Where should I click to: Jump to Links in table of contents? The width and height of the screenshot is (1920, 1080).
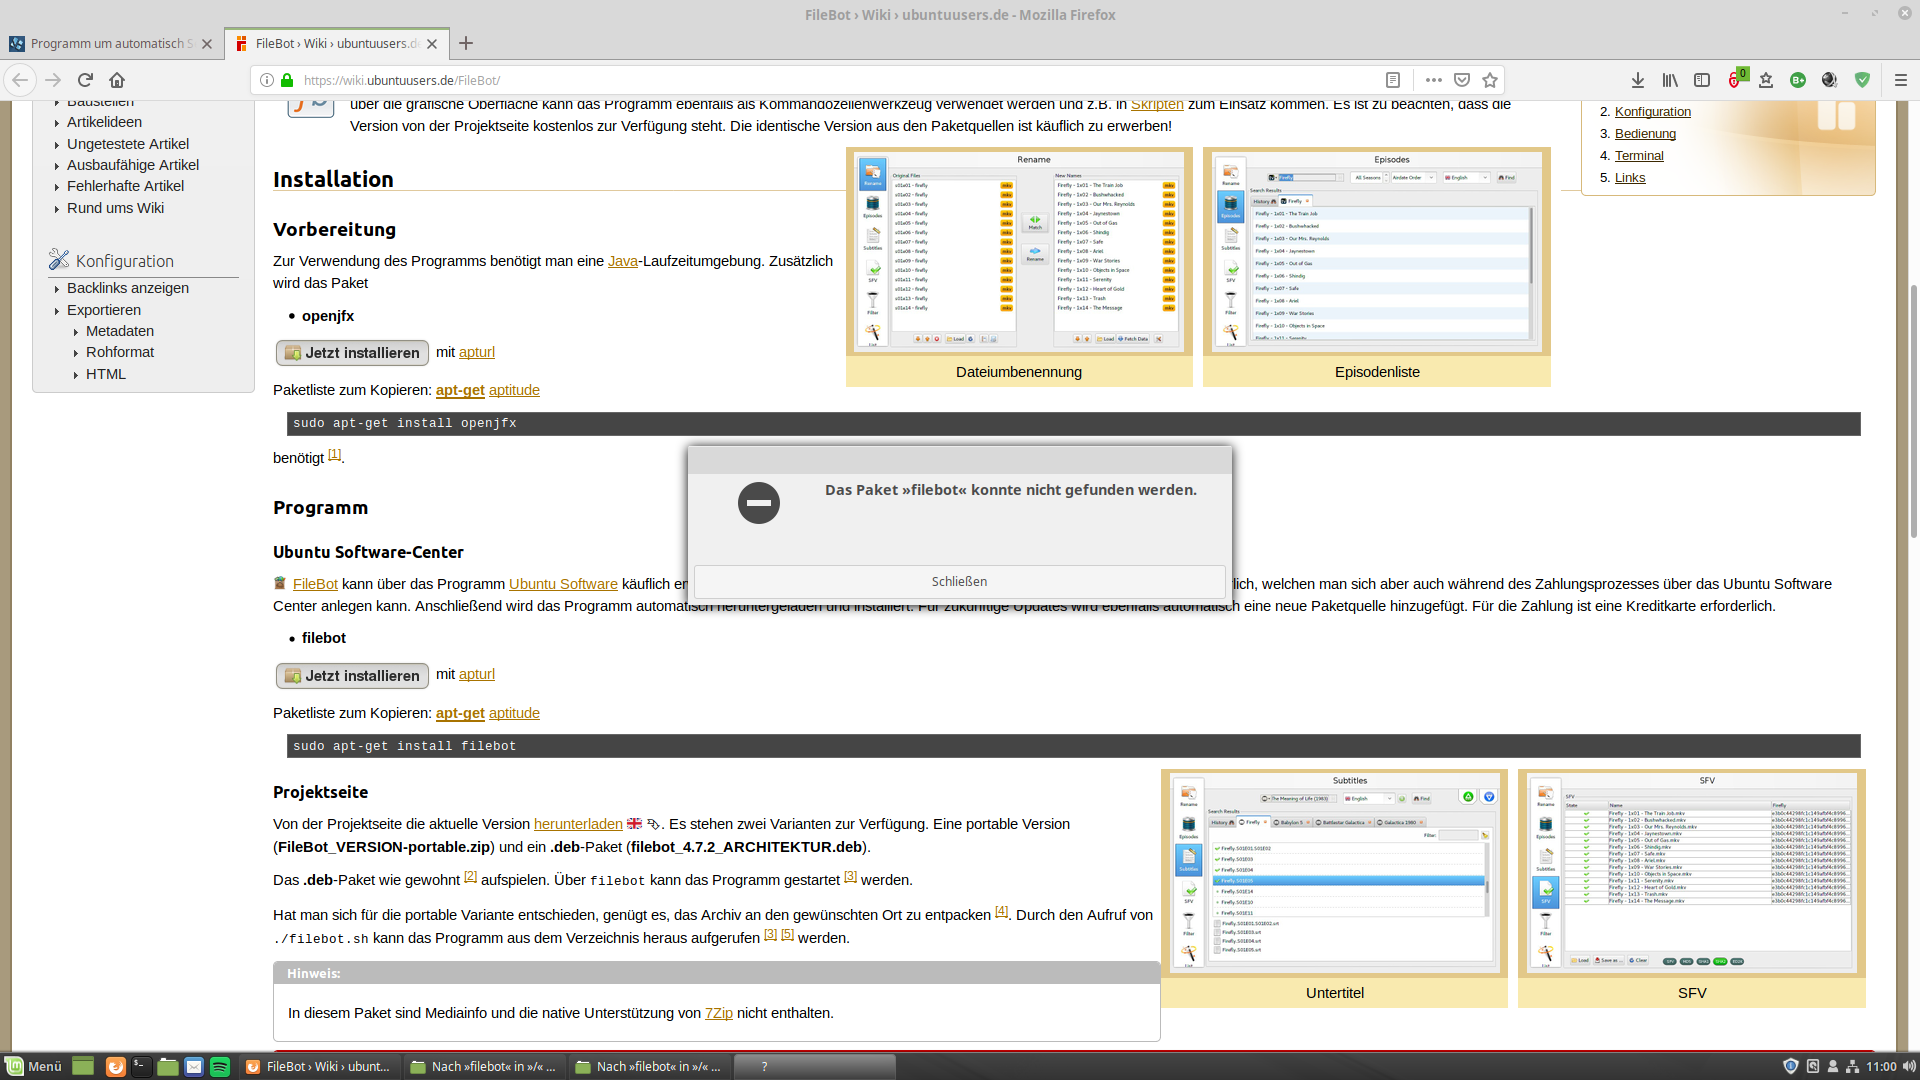pyautogui.click(x=1630, y=178)
